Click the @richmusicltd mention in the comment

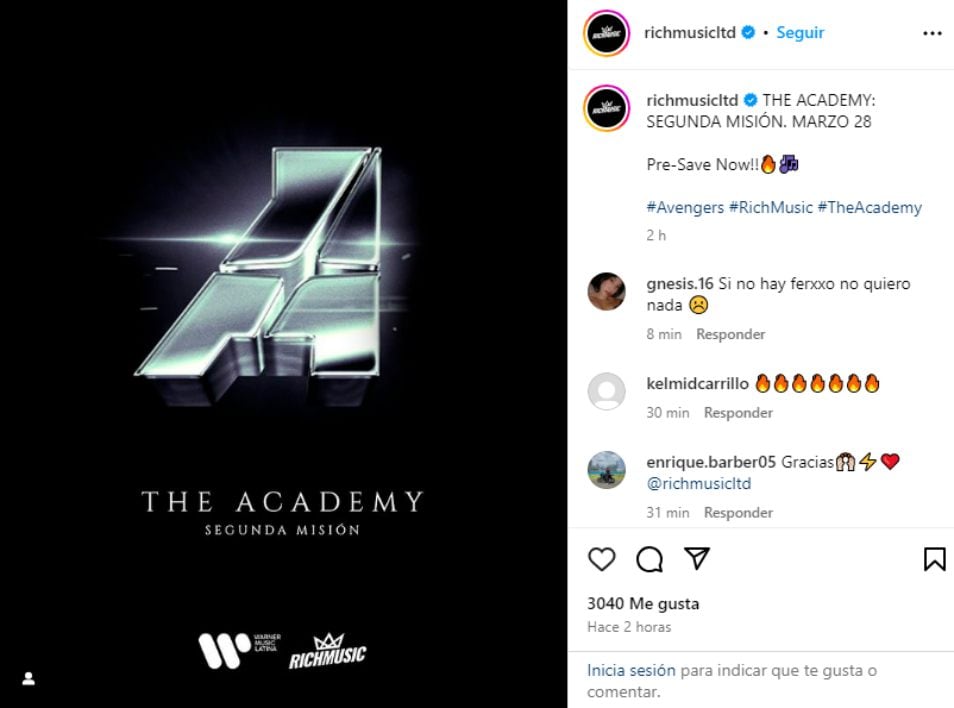(698, 484)
